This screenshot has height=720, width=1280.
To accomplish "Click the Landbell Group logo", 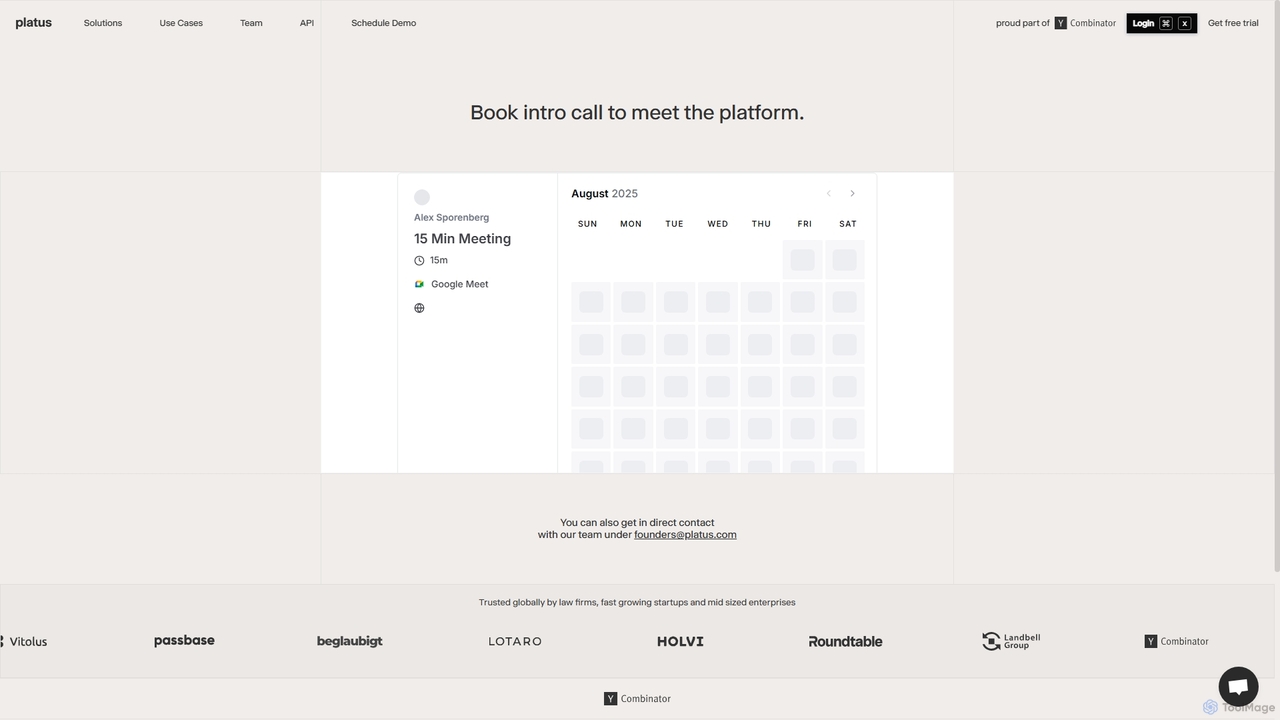I will click(1011, 641).
